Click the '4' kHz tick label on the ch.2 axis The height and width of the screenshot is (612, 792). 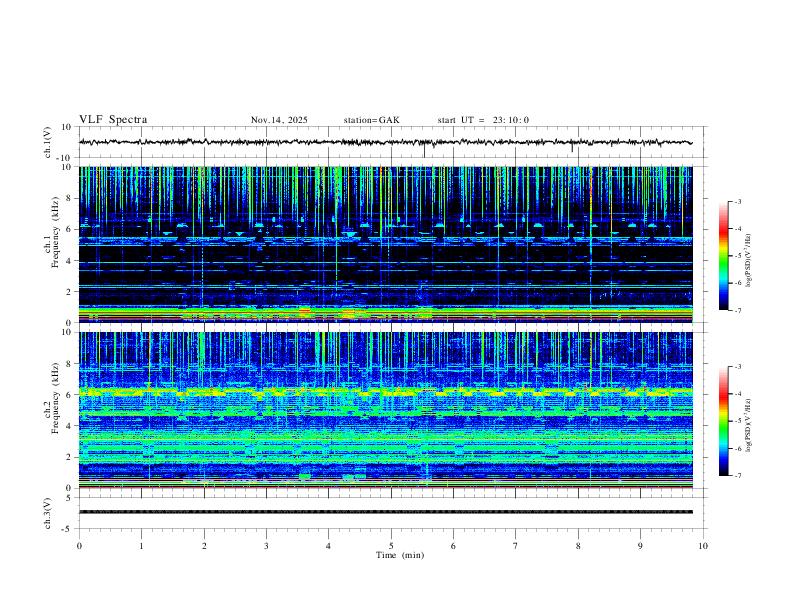coord(70,426)
